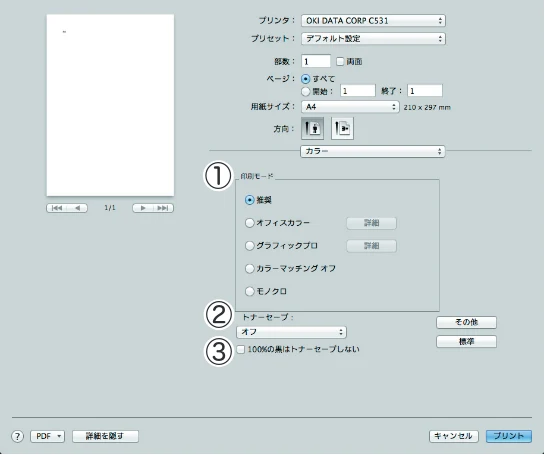Click the page preview thumbnail
545x455 pixels.
110,105
